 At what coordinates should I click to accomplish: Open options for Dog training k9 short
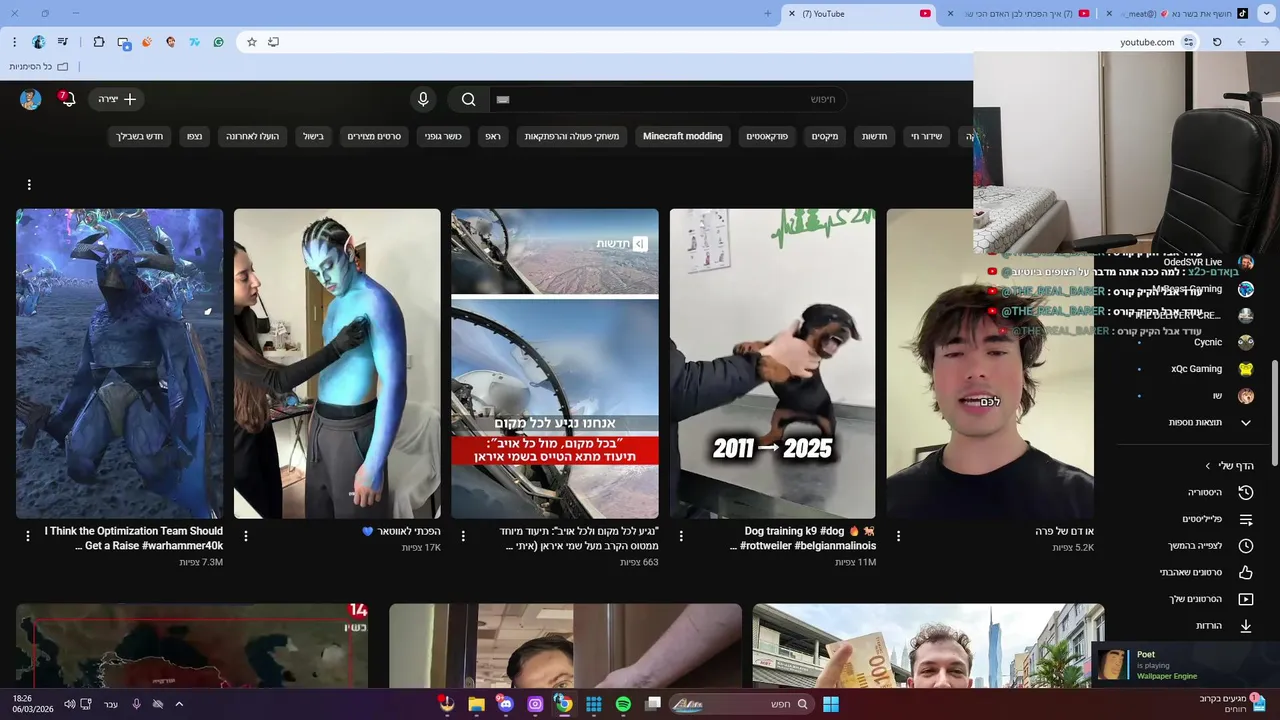tap(681, 536)
